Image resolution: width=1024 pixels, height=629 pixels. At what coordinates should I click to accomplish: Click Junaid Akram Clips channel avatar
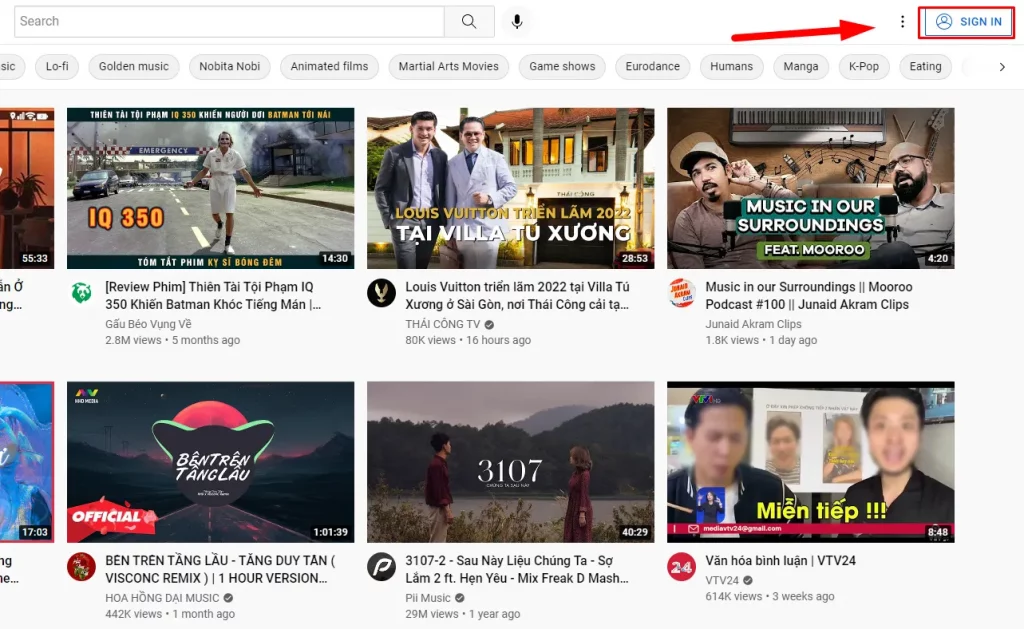[x=681, y=293]
